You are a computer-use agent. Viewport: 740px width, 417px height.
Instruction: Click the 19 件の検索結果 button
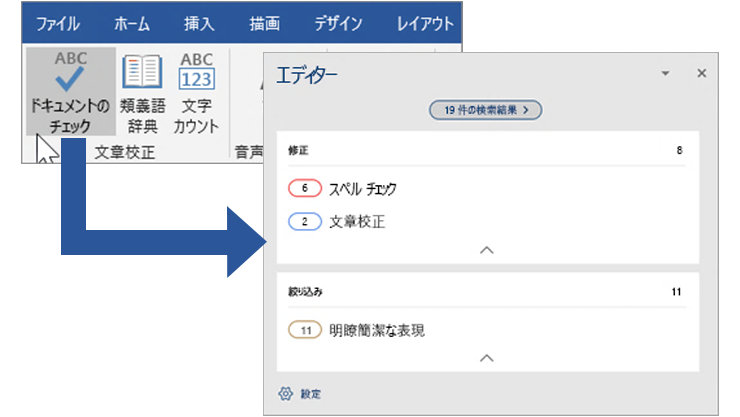(x=486, y=110)
